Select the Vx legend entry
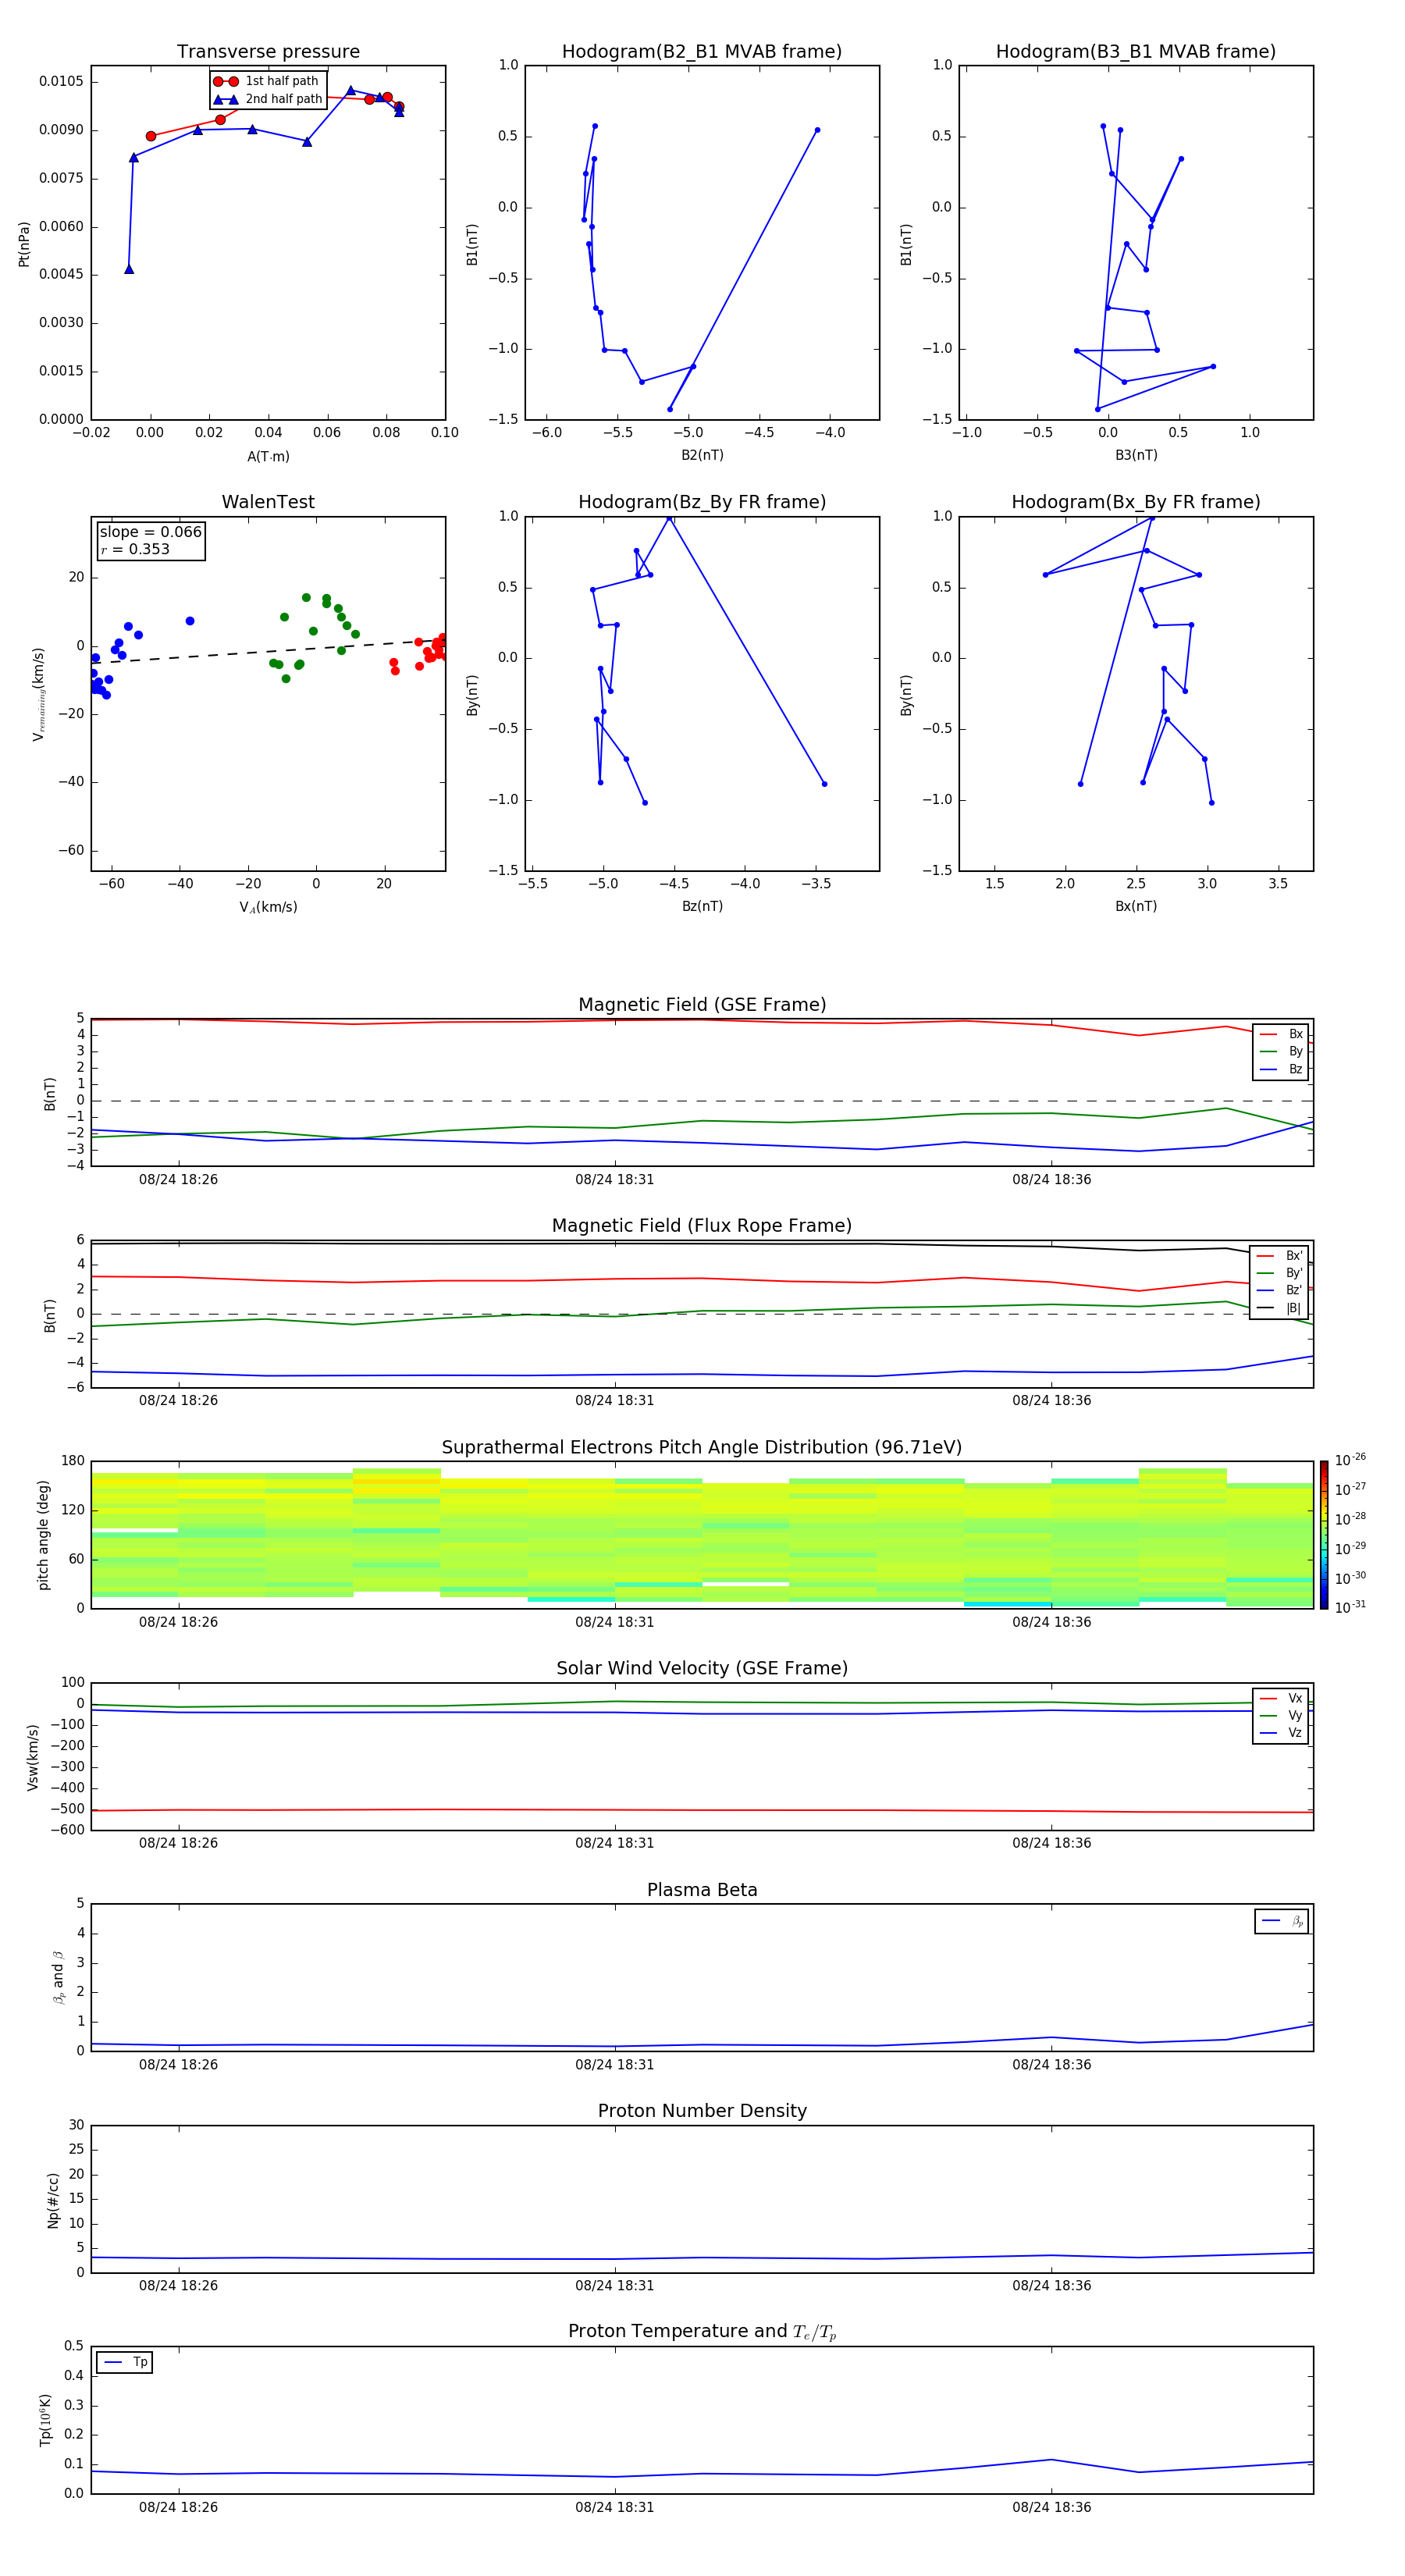This screenshot has width=1405, height=2576. pos(1282,1698)
